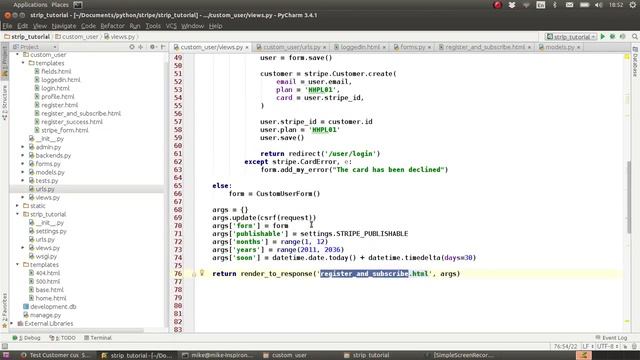Image resolution: width=640 pixels, height=360 pixels.
Task: Run the strip_tutorial configuration with green play
Action: point(603,37)
